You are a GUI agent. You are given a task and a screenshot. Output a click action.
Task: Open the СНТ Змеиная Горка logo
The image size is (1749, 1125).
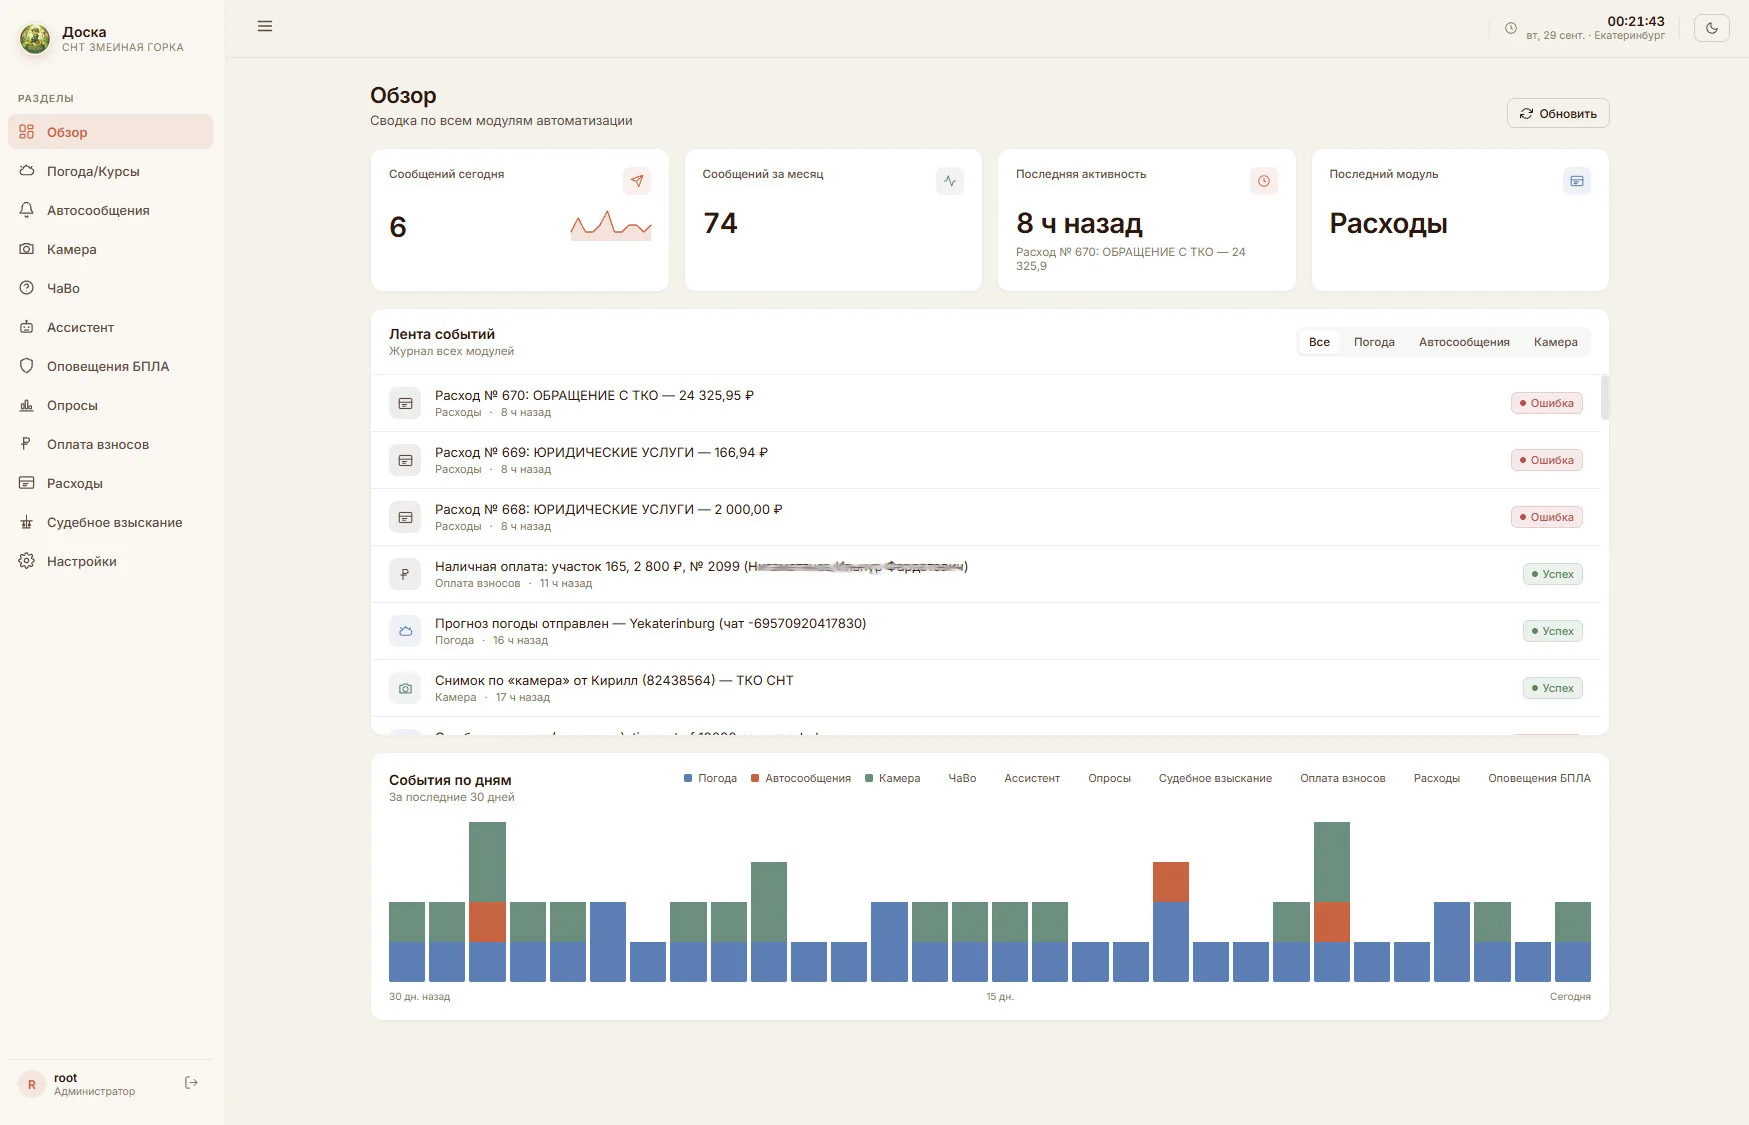(35, 39)
